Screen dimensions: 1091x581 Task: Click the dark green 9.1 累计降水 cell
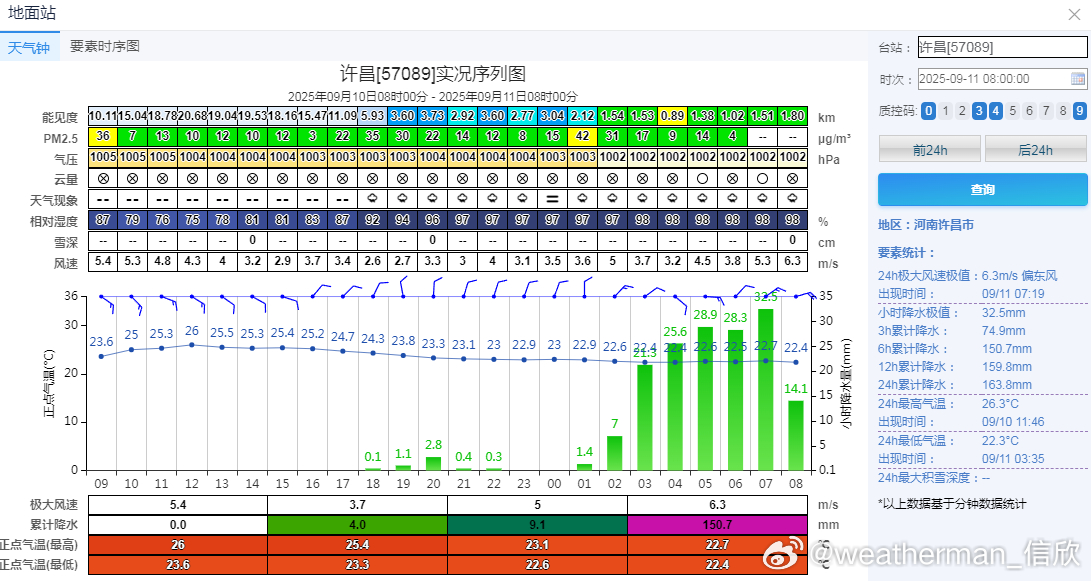tap(537, 525)
